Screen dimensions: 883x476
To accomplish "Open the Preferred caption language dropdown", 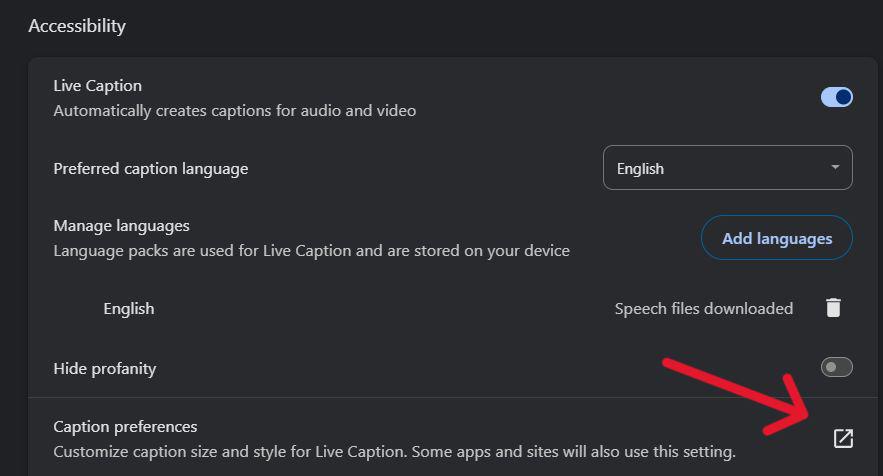I will 727,168.
